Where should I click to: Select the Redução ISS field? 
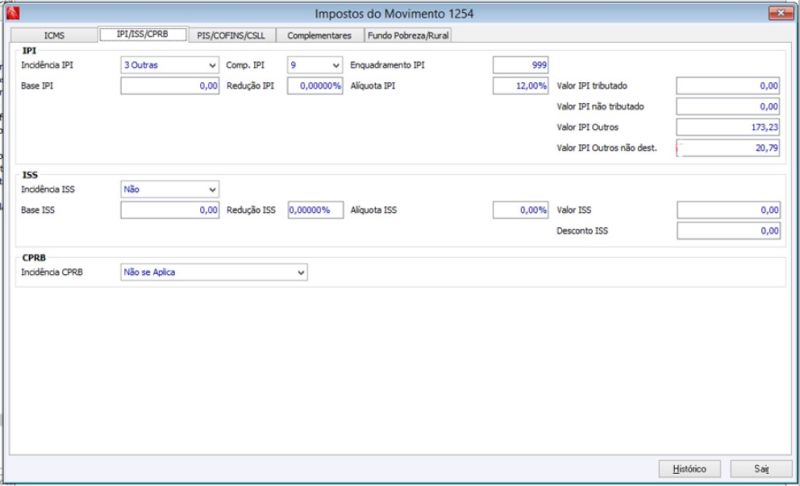click(315, 210)
